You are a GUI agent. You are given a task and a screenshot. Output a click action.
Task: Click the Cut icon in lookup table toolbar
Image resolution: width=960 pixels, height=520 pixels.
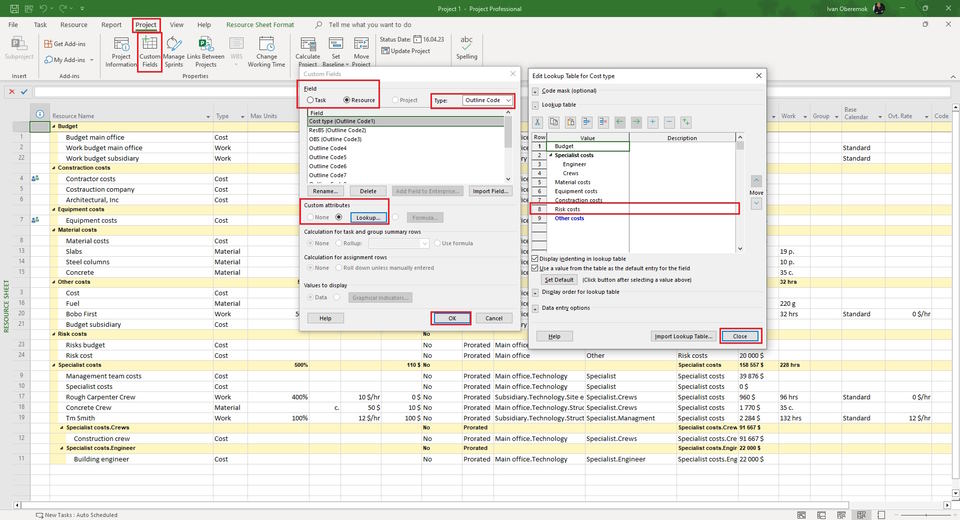538,122
